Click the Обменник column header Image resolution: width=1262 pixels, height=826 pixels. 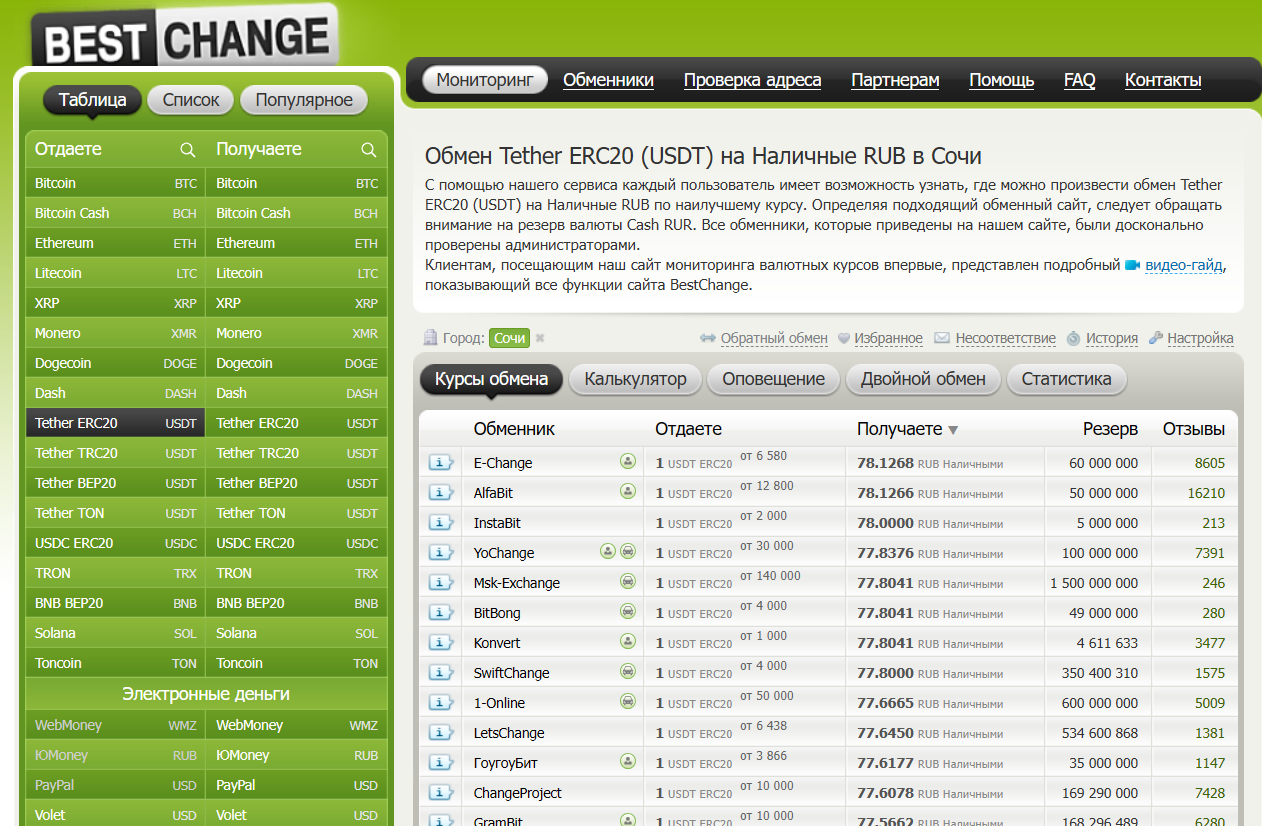click(x=514, y=429)
